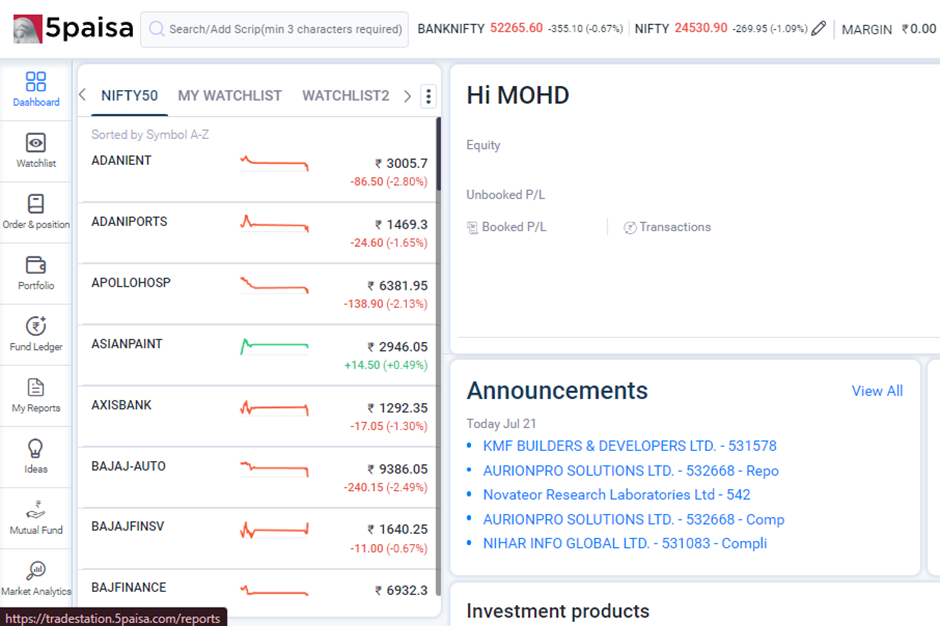The image size is (940, 626).
Task: Click the BAJAJFINSV sparkline chart
Action: [275, 530]
